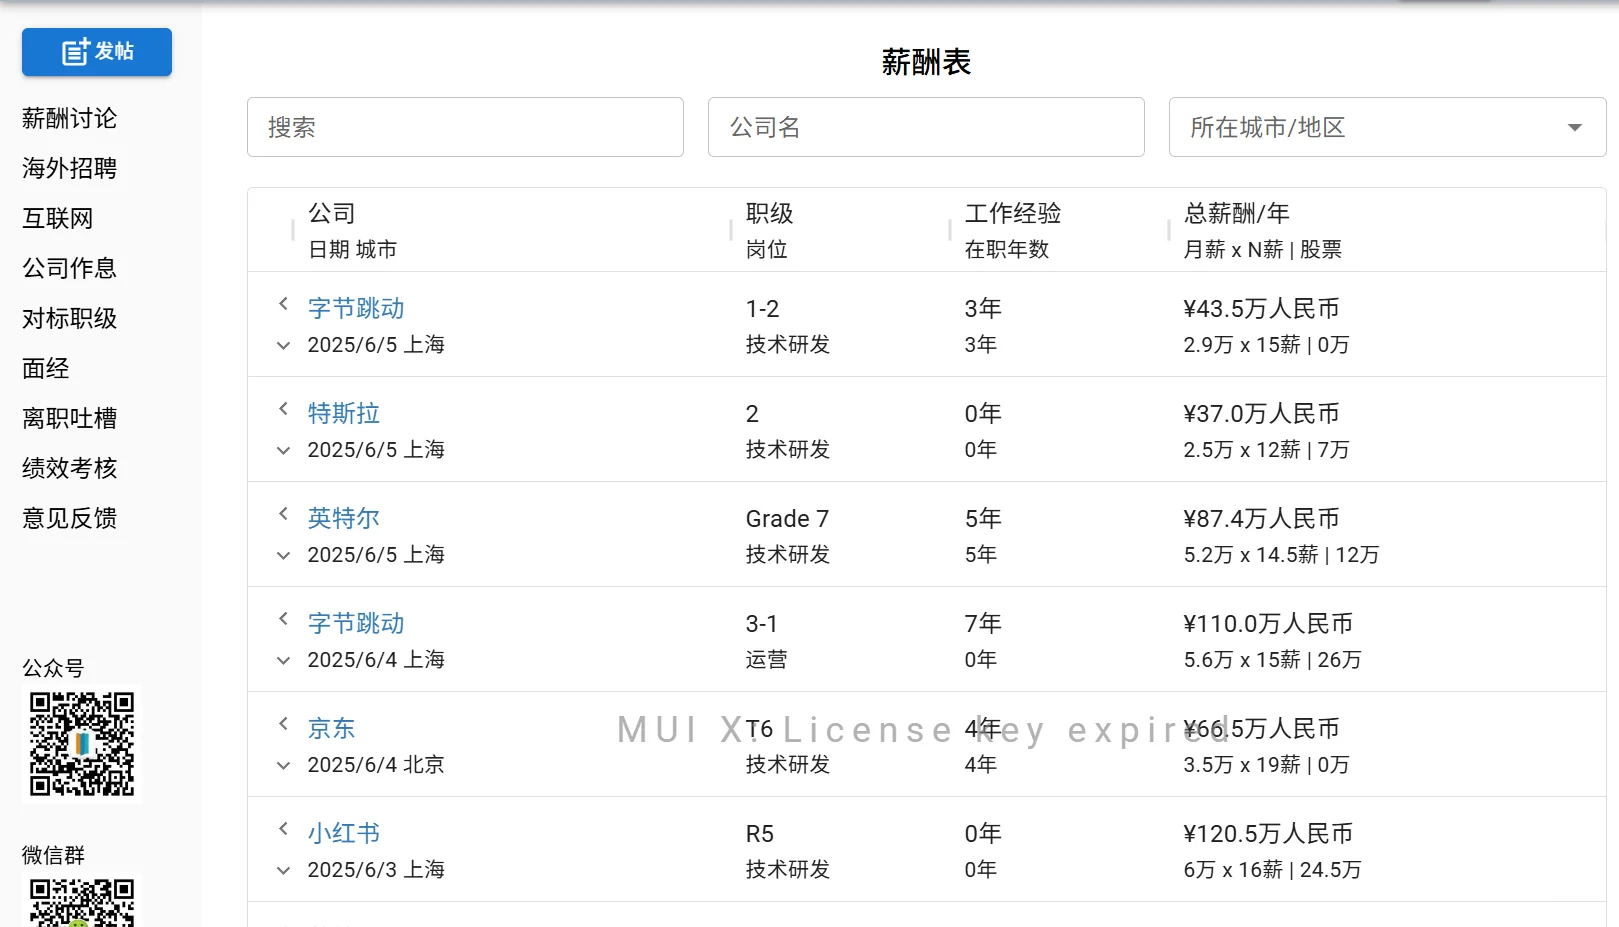The width and height of the screenshot is (1619, 927).
Task: Click the left chevron on the 京东 row
Action: [283, 724]
